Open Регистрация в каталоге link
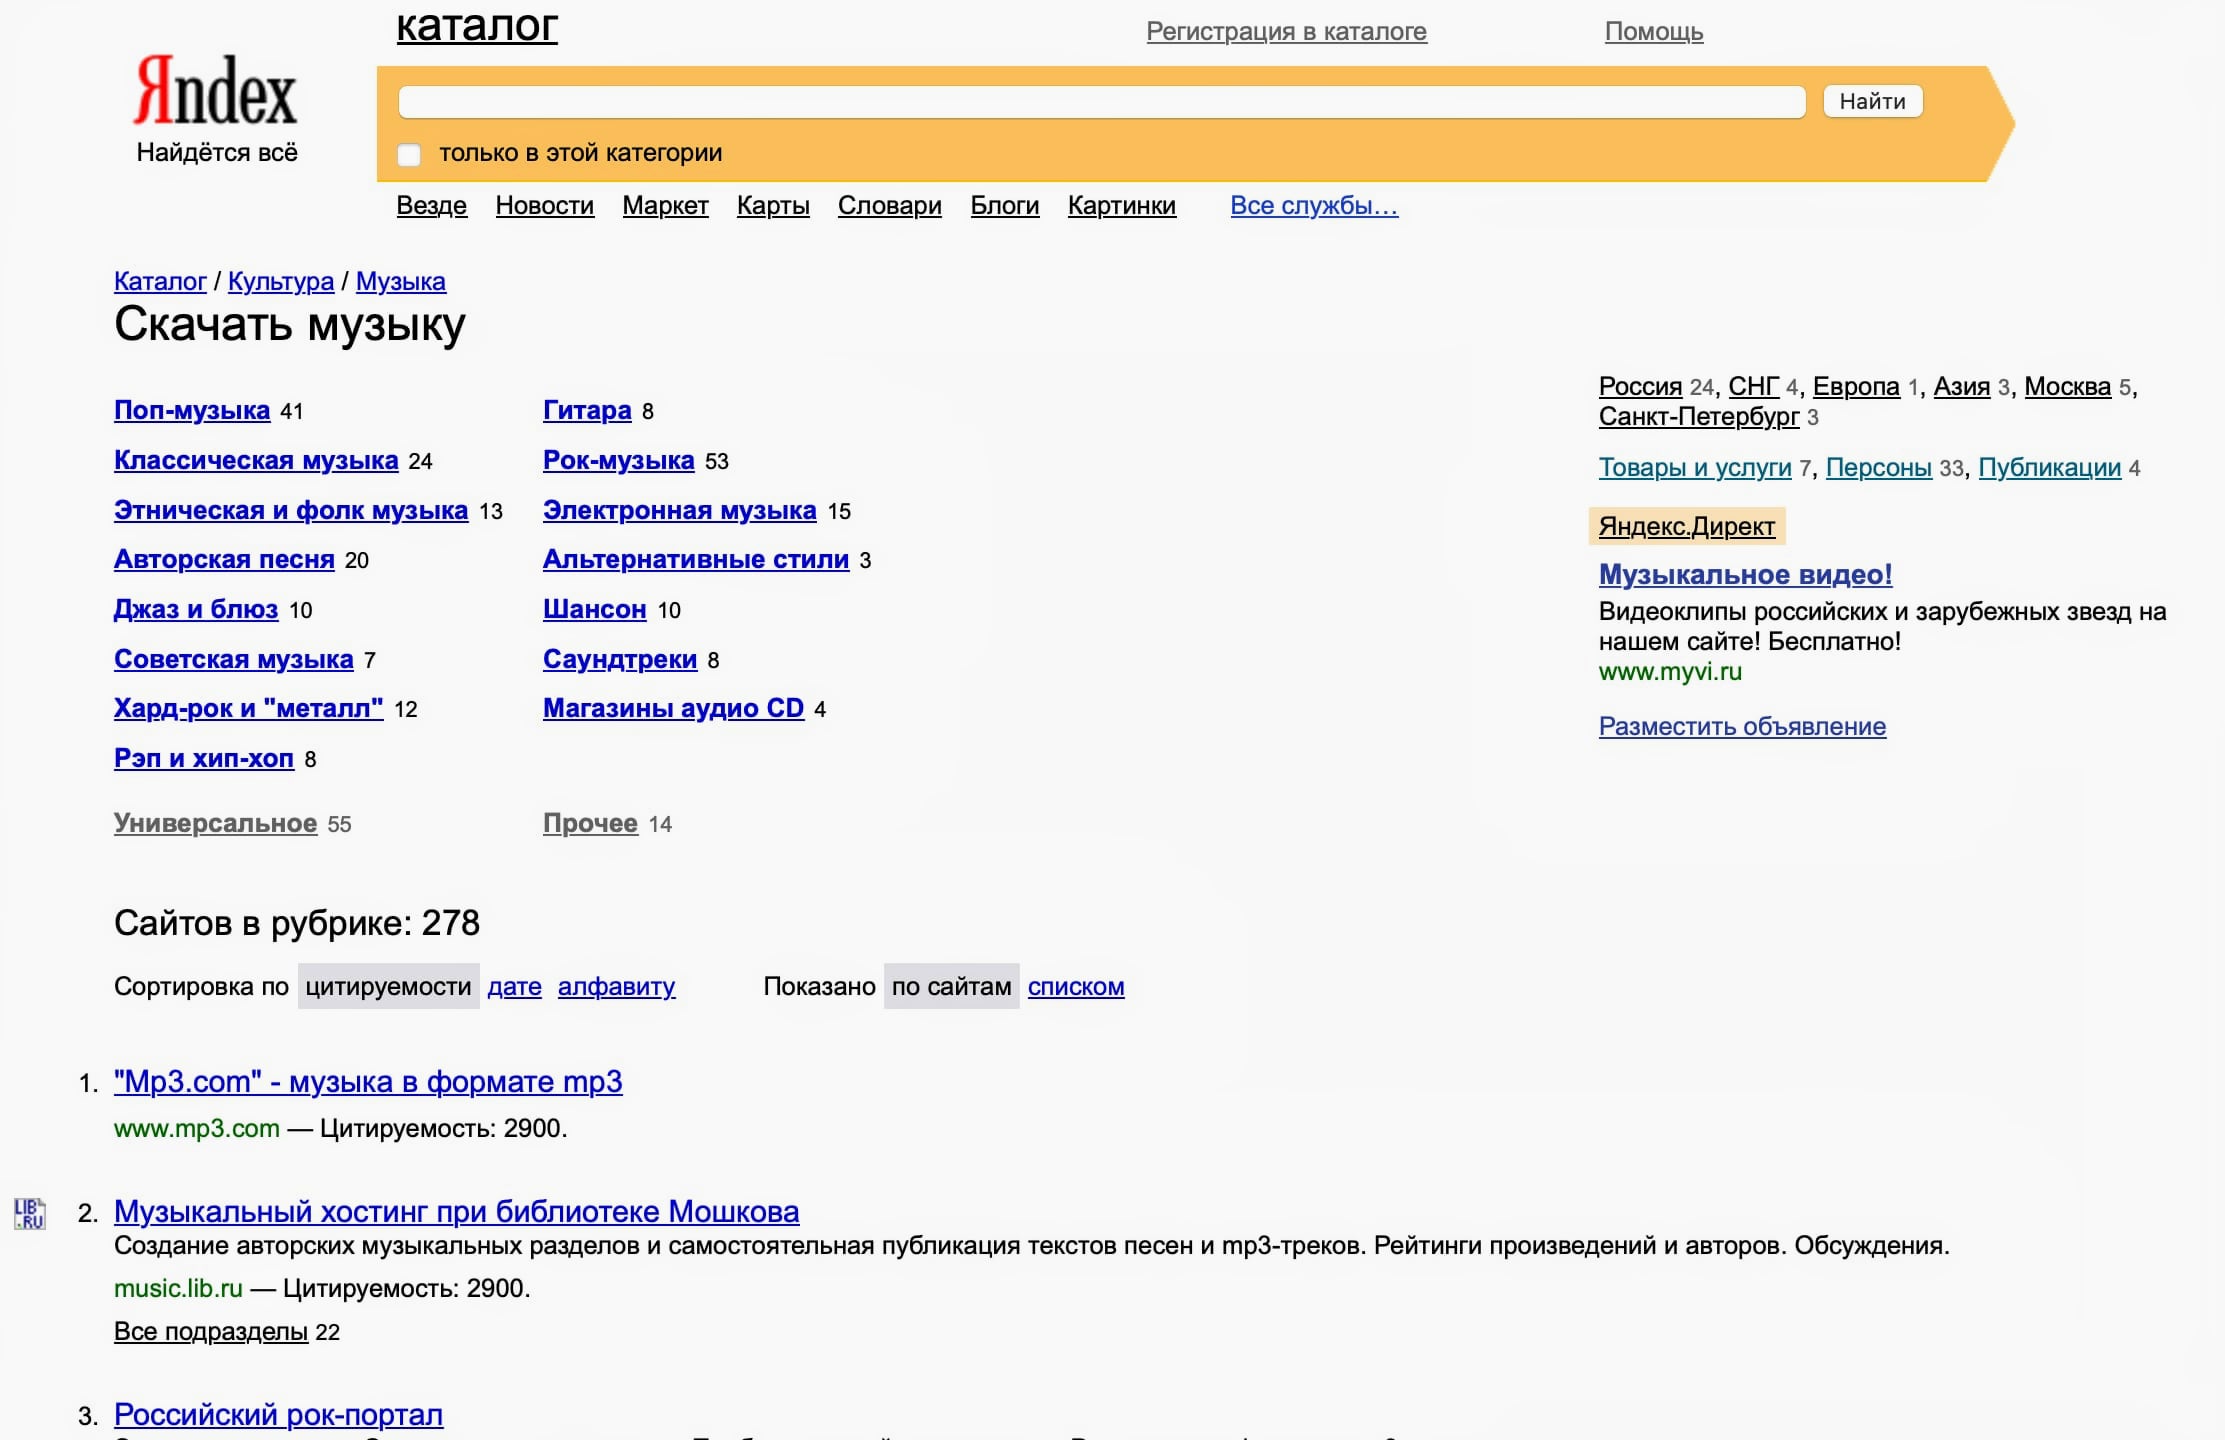The width and height of the screenshot is (2225, 1440). 1286,32
